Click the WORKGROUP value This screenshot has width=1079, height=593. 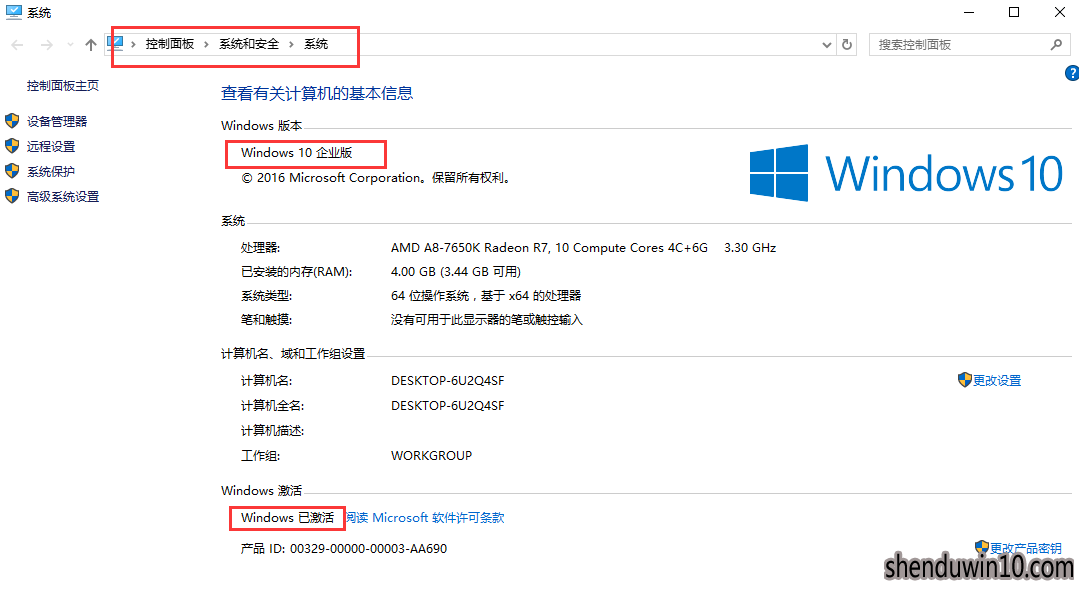click(x=431, y=455)
